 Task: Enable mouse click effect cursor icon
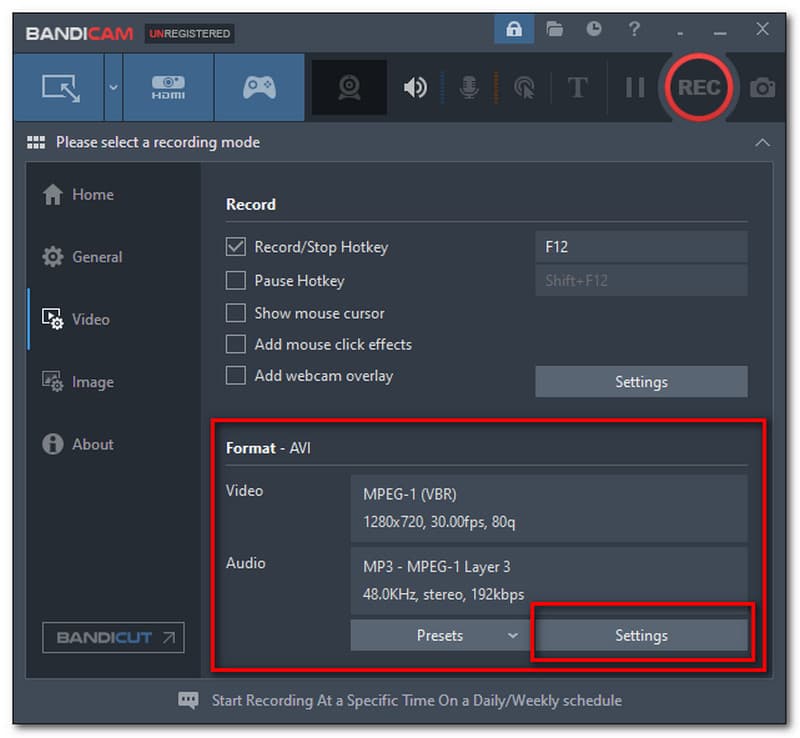[523, 88]
